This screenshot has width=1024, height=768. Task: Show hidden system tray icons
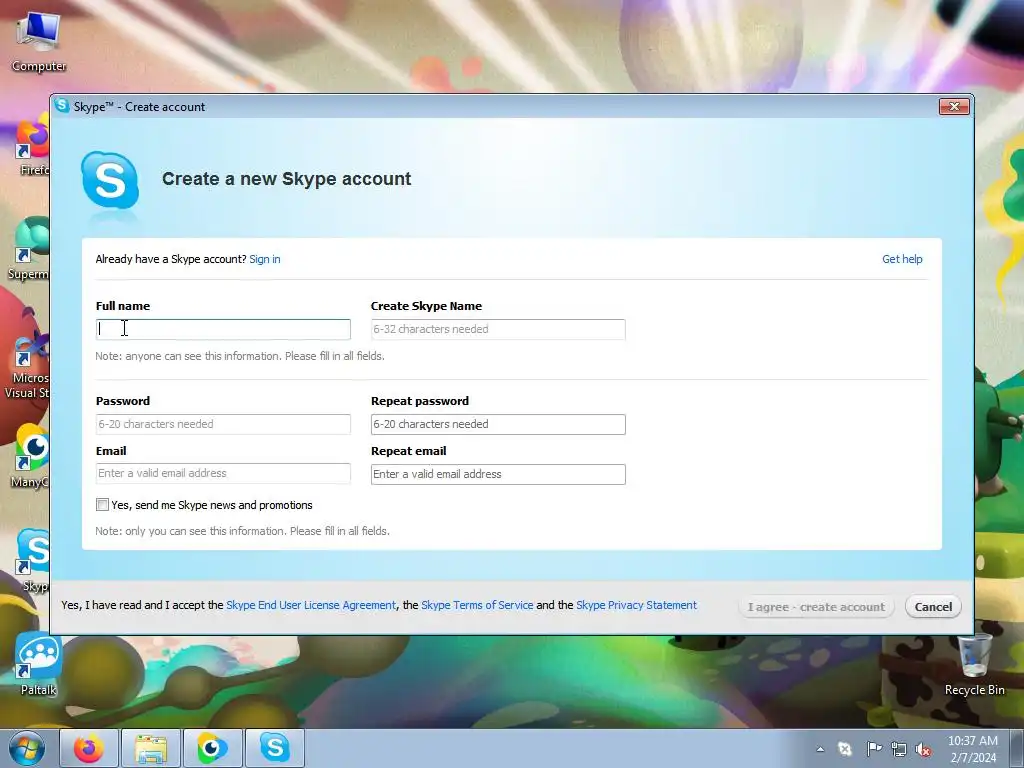[x=820, y=749]
